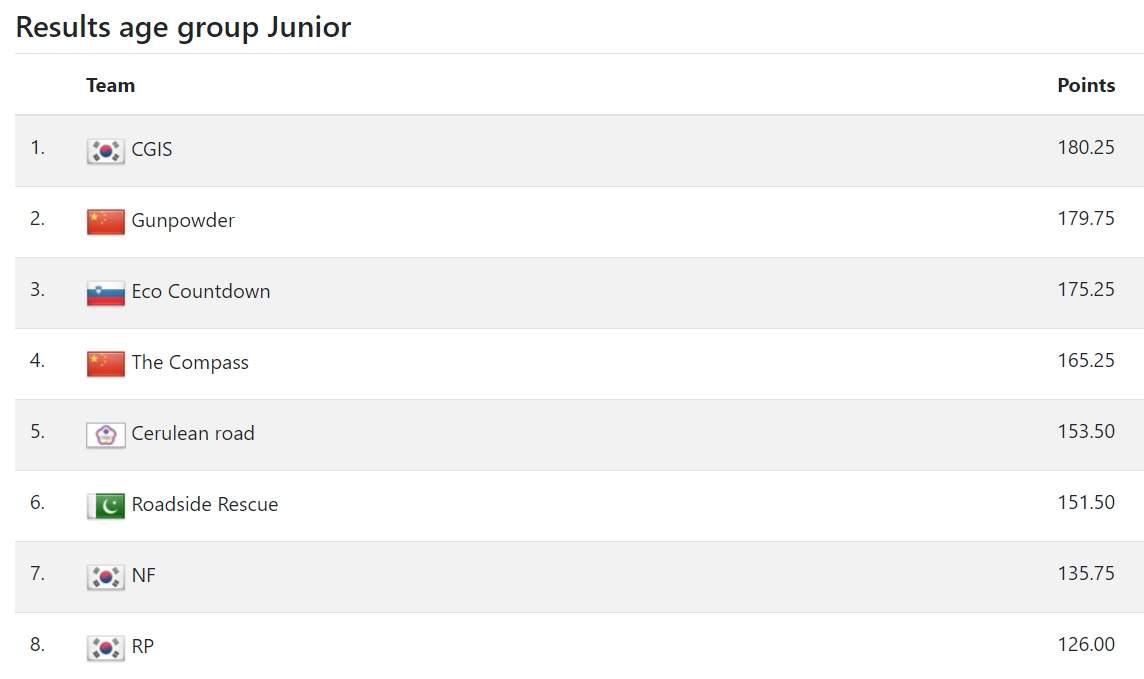
Task: Click the Points column header
Action: pyautogui.click(x=1086, y=85)
